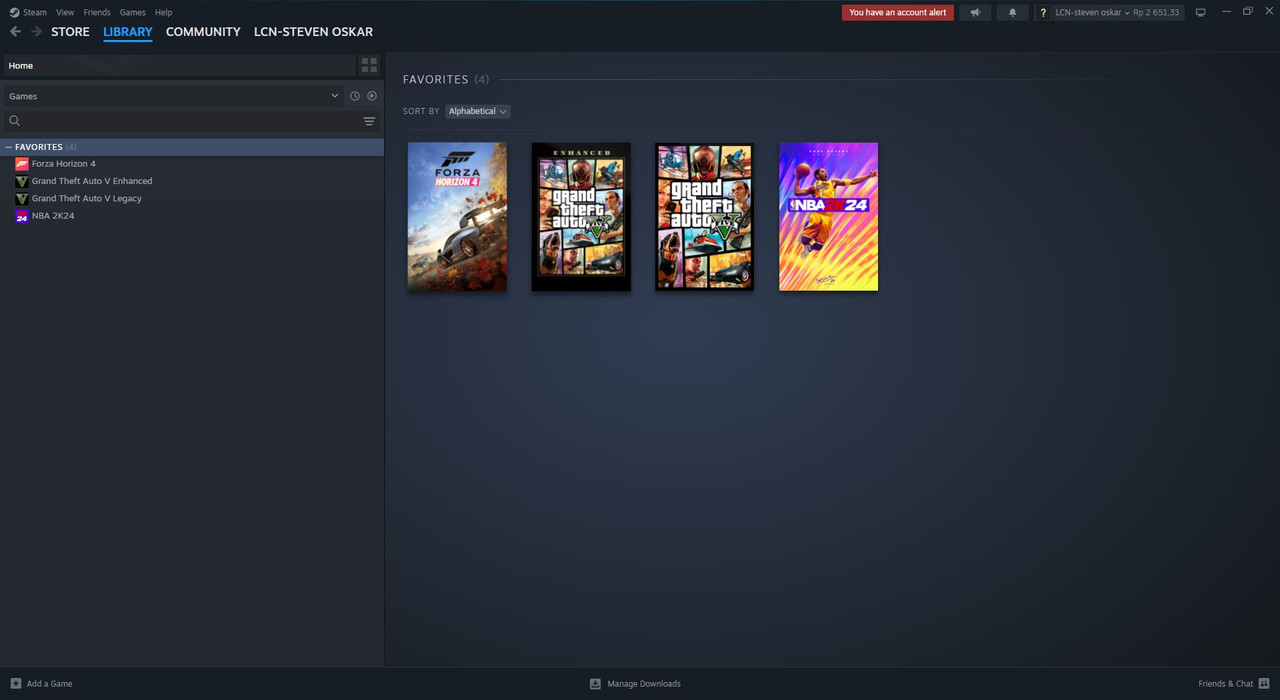Image resolution: width=1280 pixels, height=700 pixels.
Task: Open the LCN-STEVEN OSKAR profile tab
Action: point(313,32)
